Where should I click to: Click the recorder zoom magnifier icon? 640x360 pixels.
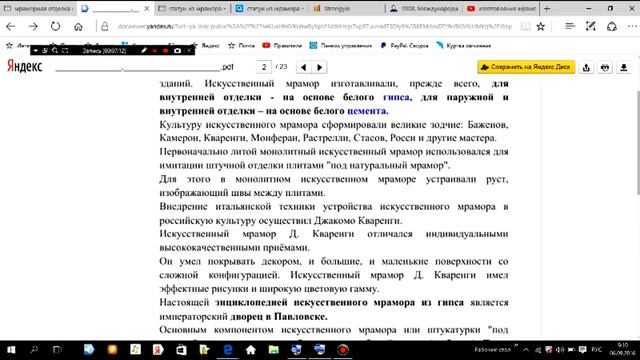click(55, 51)
